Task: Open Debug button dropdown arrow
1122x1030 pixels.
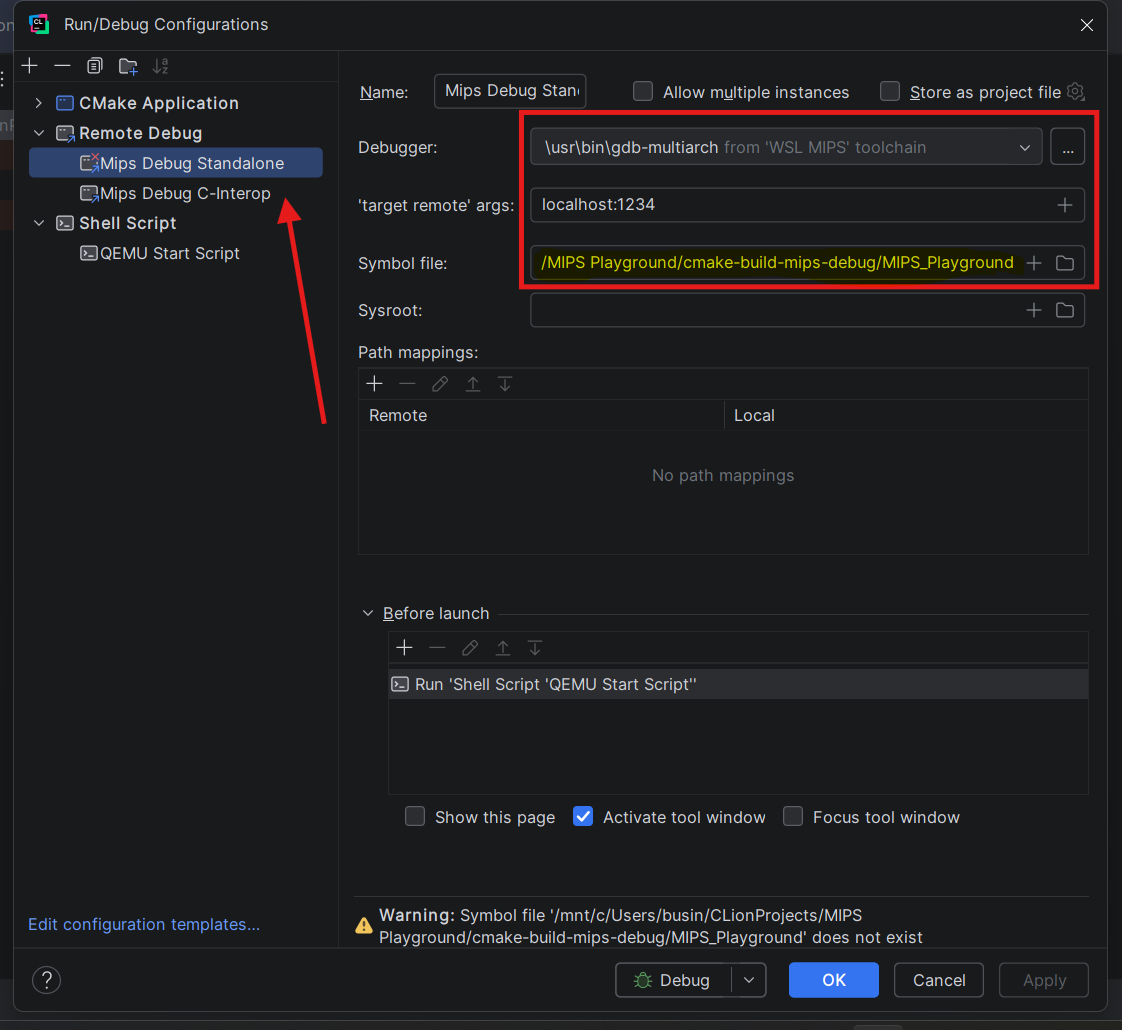Action: point(748,980)
